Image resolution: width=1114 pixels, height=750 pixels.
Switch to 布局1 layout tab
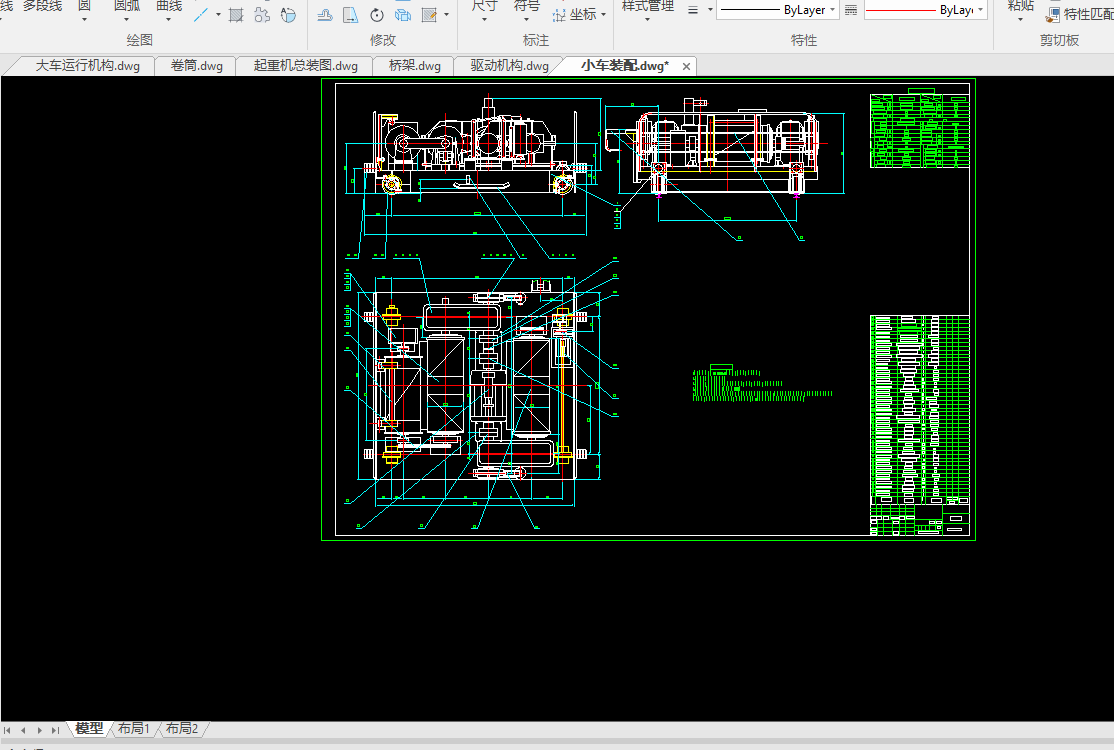pyautogui.click(x=133, y=729)
